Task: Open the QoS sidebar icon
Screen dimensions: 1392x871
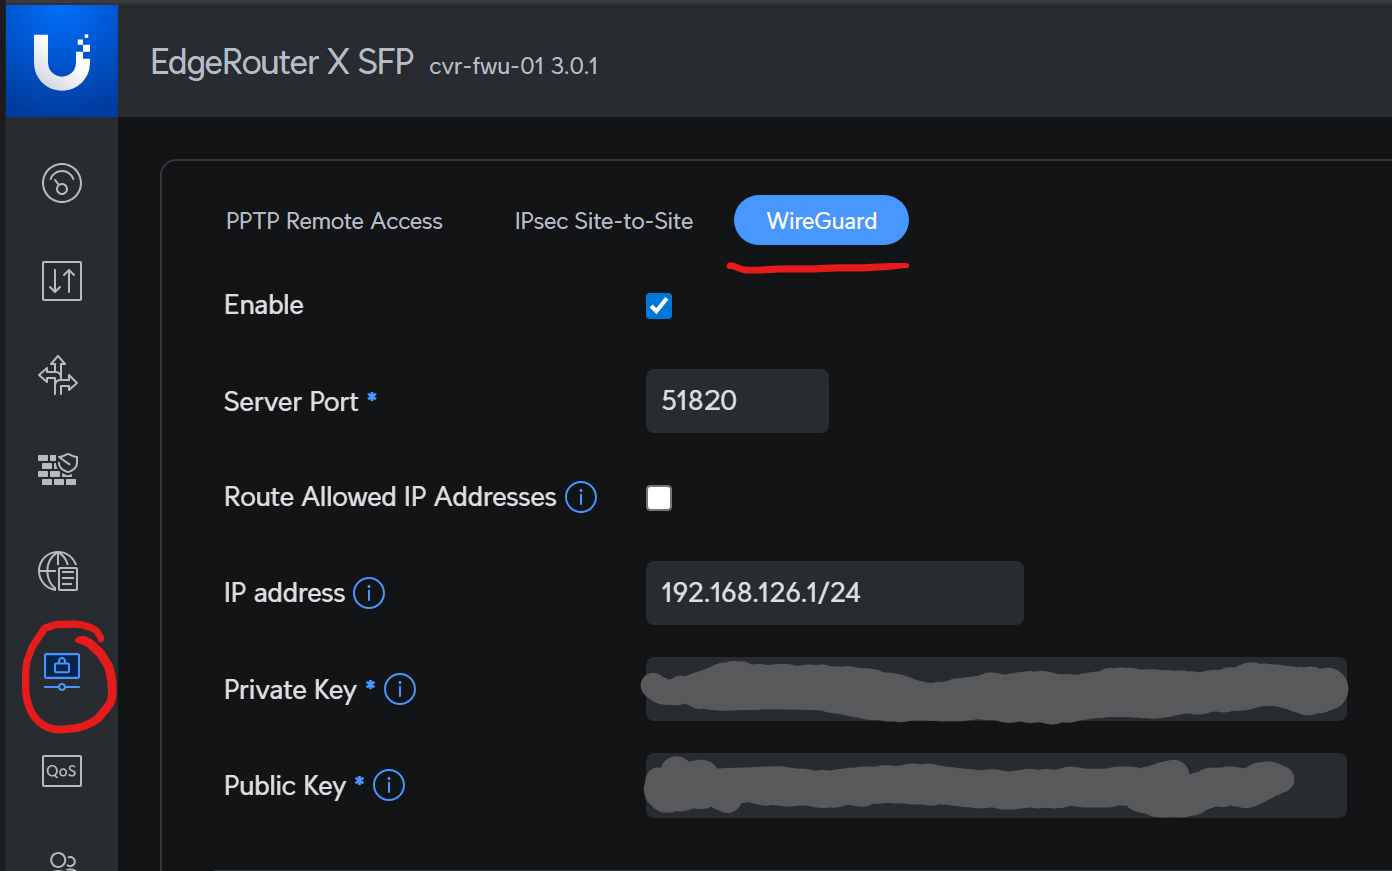Action: tap(62, 771)
